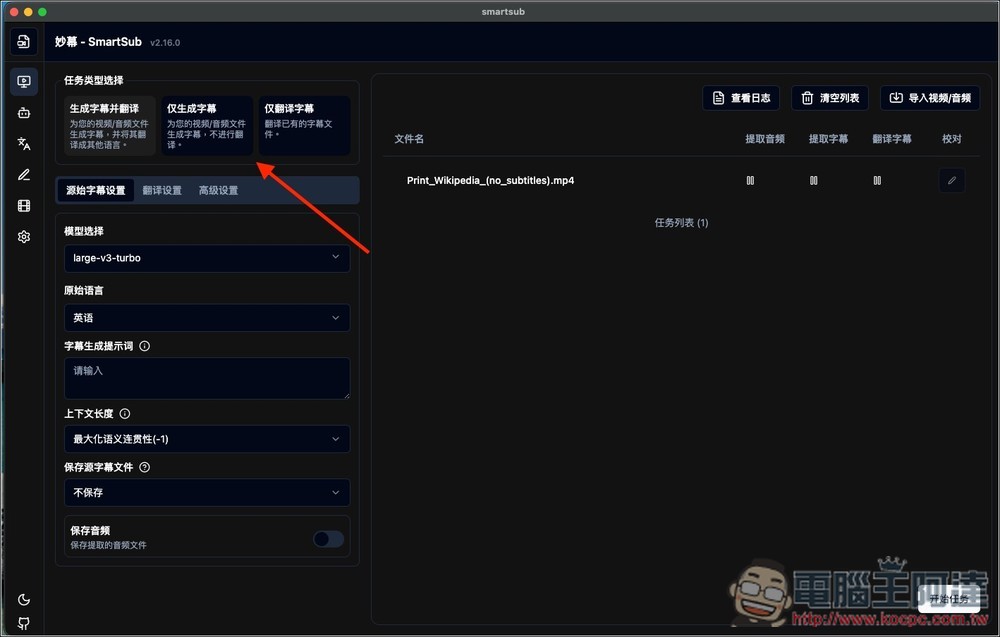This screenshot has height=637, width=1000.
Task: Click info icon beside 字幕生成提示词
Action: tap(145, 346)
